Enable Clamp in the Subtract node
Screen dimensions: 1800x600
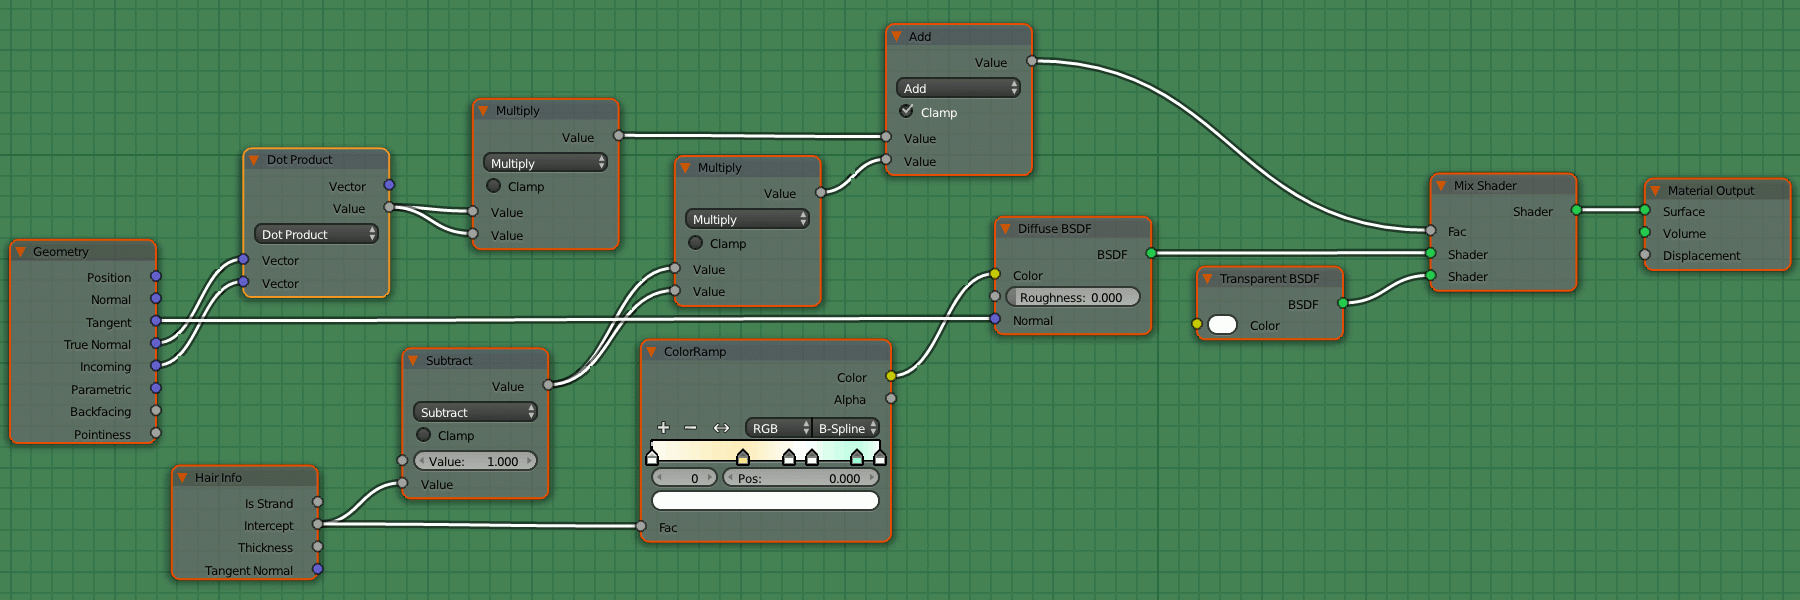[424, 435]
